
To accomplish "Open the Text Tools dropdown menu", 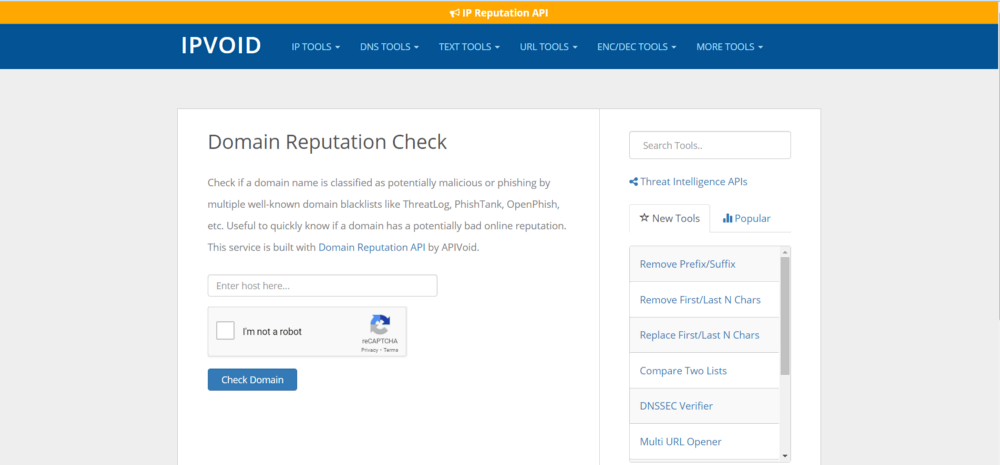I will 469,47.
